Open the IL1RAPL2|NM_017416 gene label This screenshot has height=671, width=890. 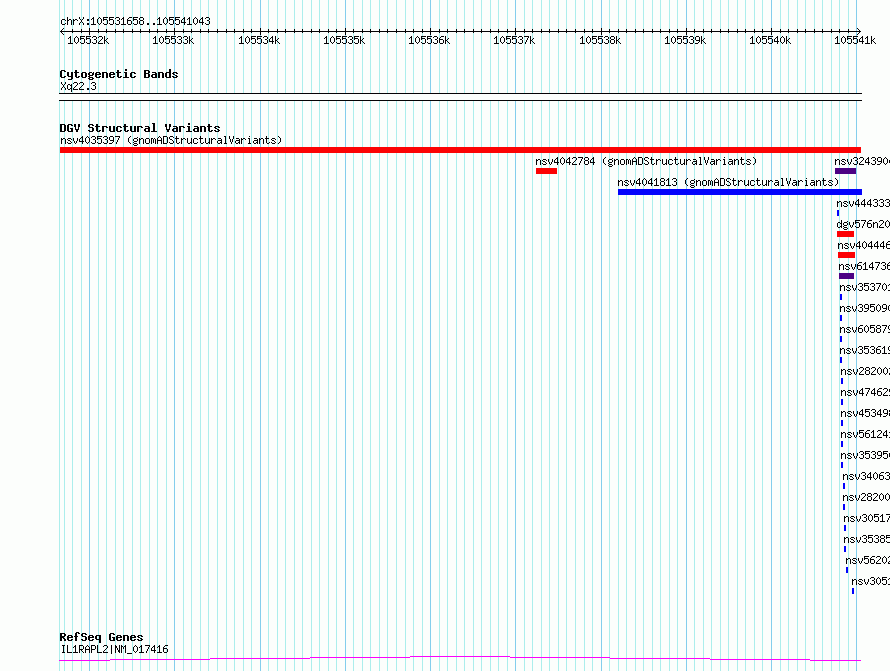(x=115, y=649)
